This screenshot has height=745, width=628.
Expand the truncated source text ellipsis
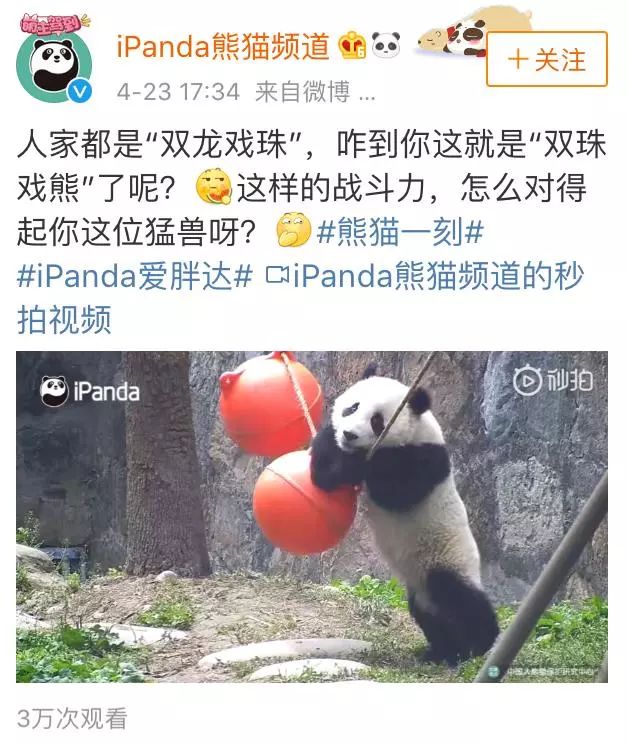tap(367, 91)
